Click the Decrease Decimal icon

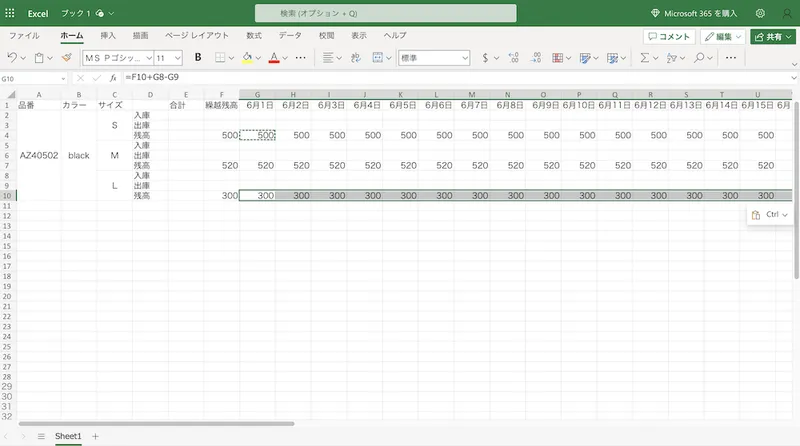tap(536, 58)
